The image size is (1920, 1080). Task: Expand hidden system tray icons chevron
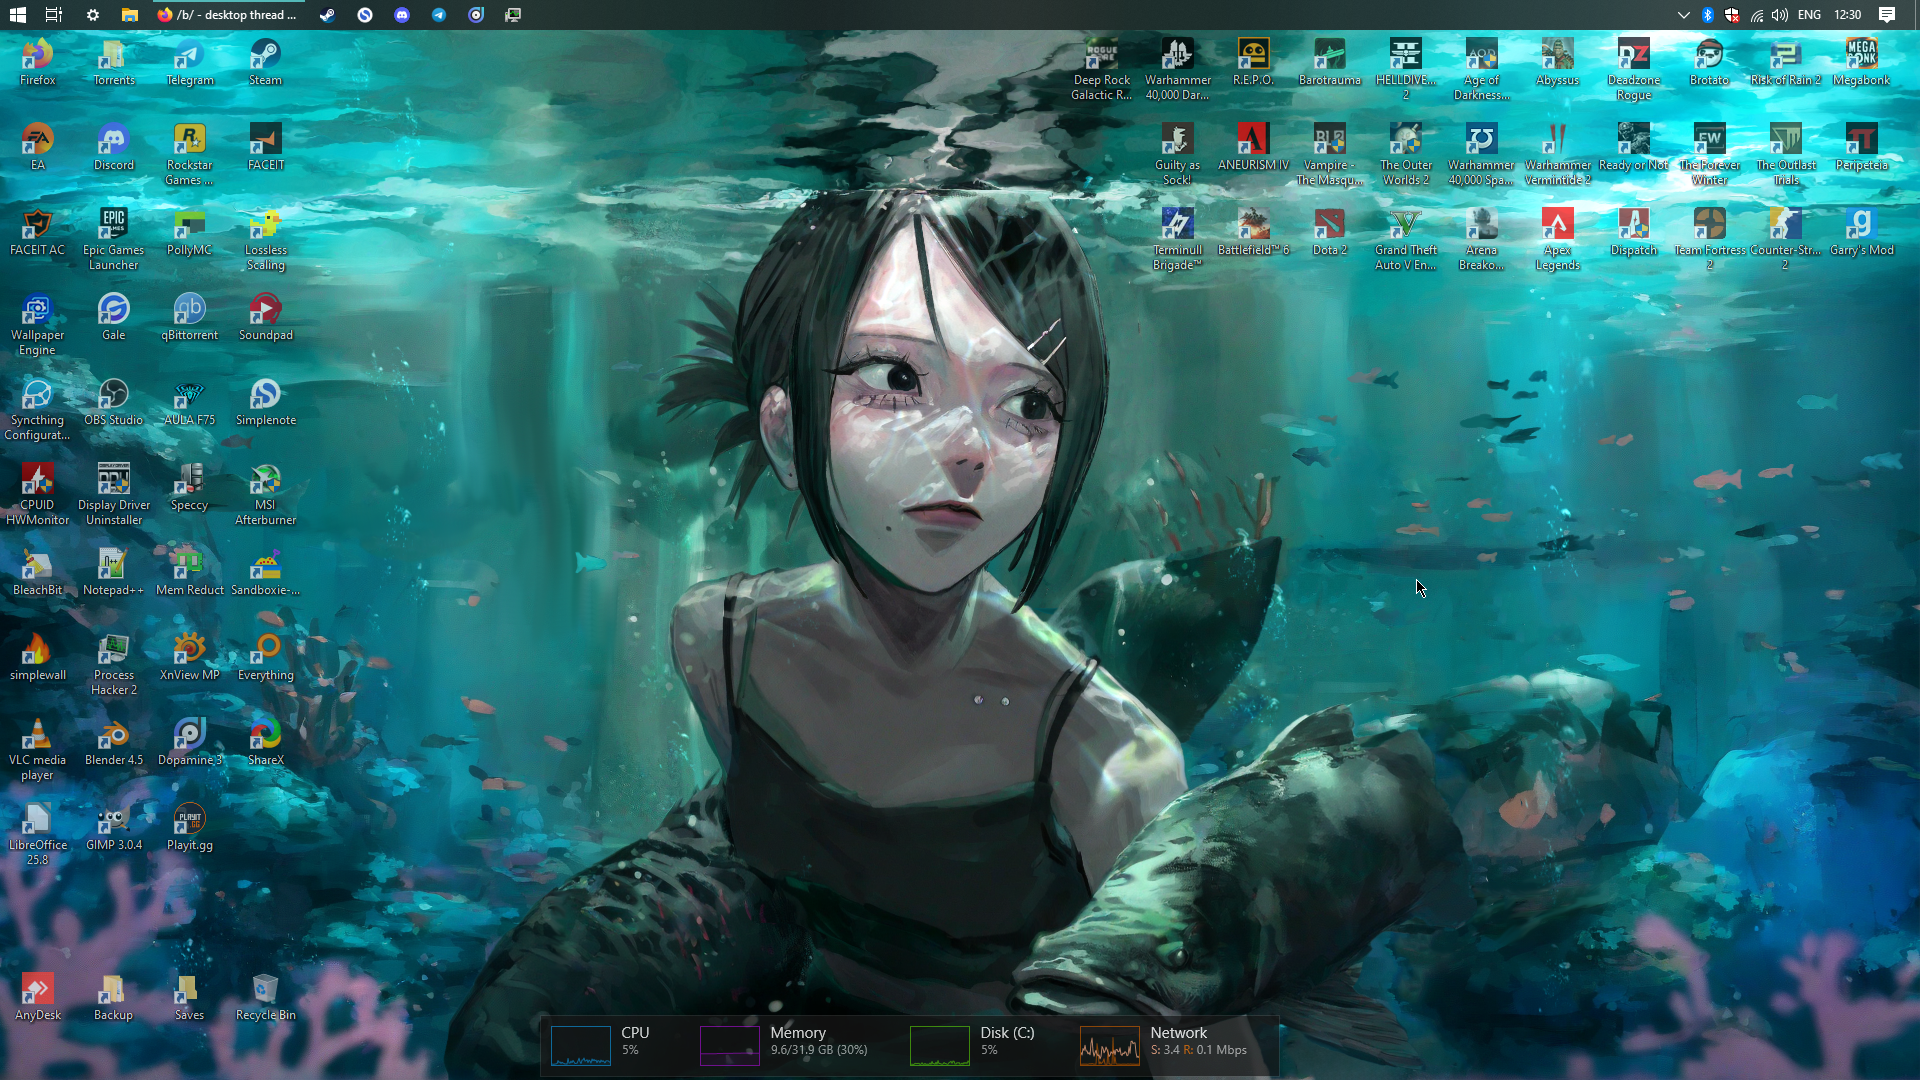[x=1683, y=15]
